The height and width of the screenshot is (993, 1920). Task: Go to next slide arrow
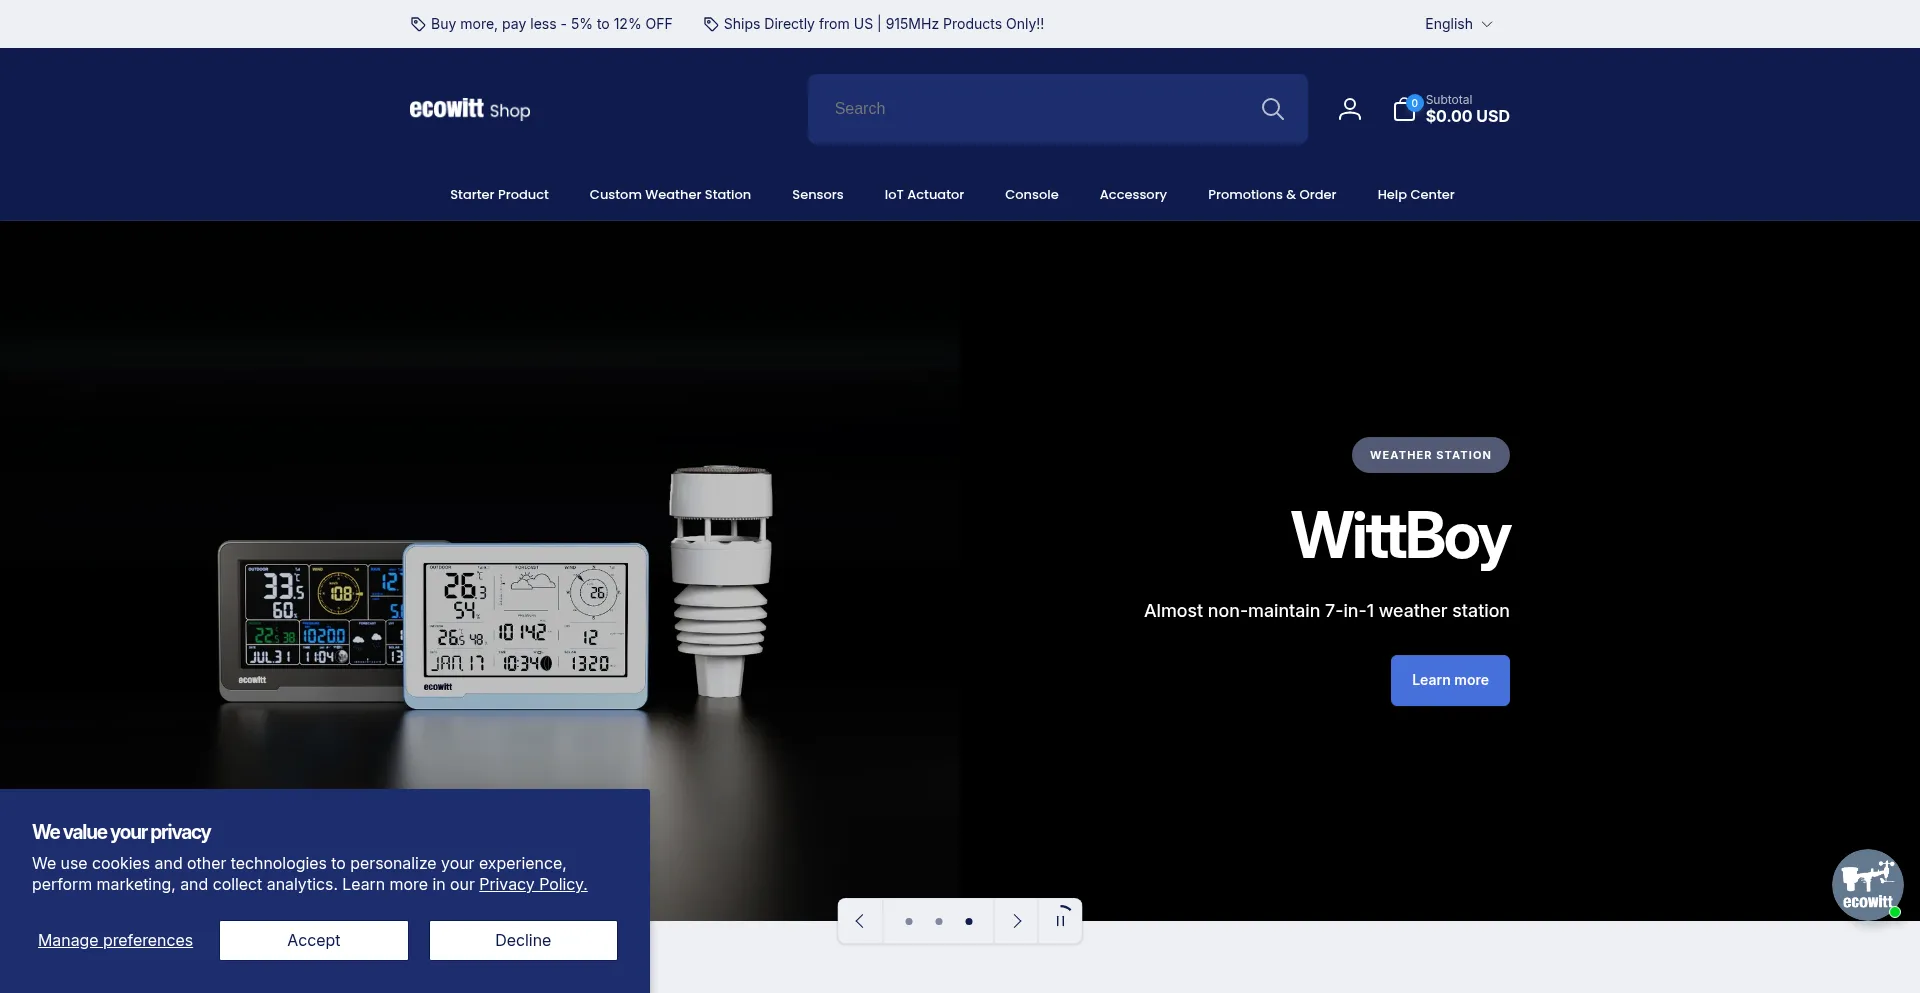tap(1017, 921)
